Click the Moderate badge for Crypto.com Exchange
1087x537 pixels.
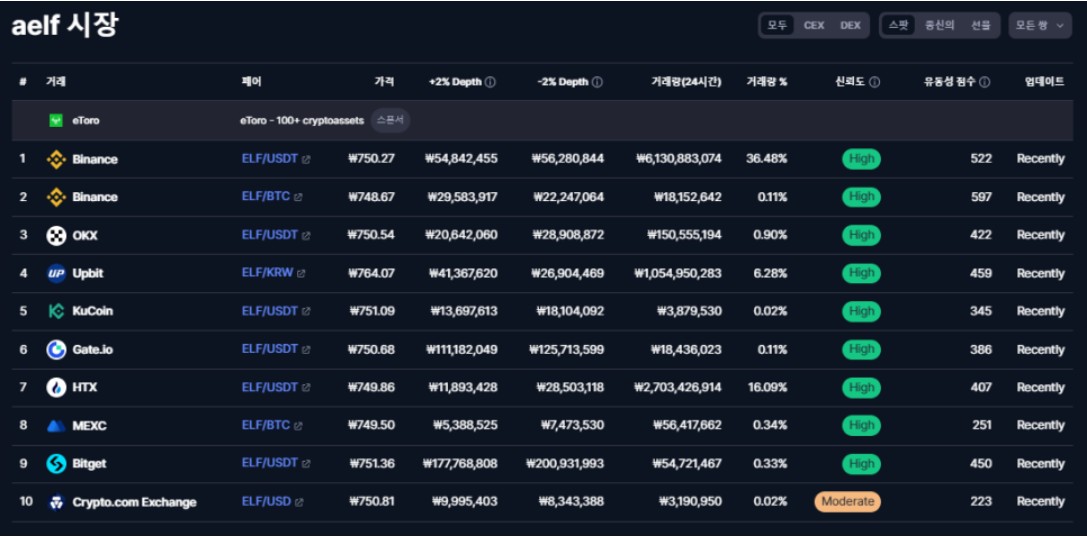tap(847, 502)
